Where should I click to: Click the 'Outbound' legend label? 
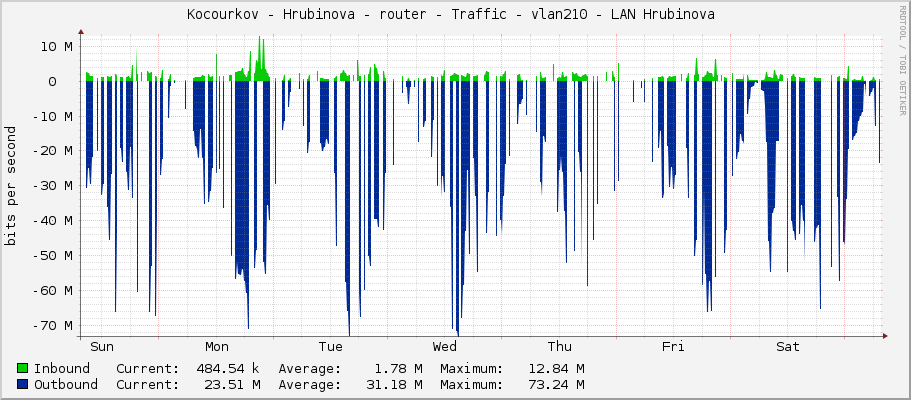pyautogui.click(x=66, y=384)
